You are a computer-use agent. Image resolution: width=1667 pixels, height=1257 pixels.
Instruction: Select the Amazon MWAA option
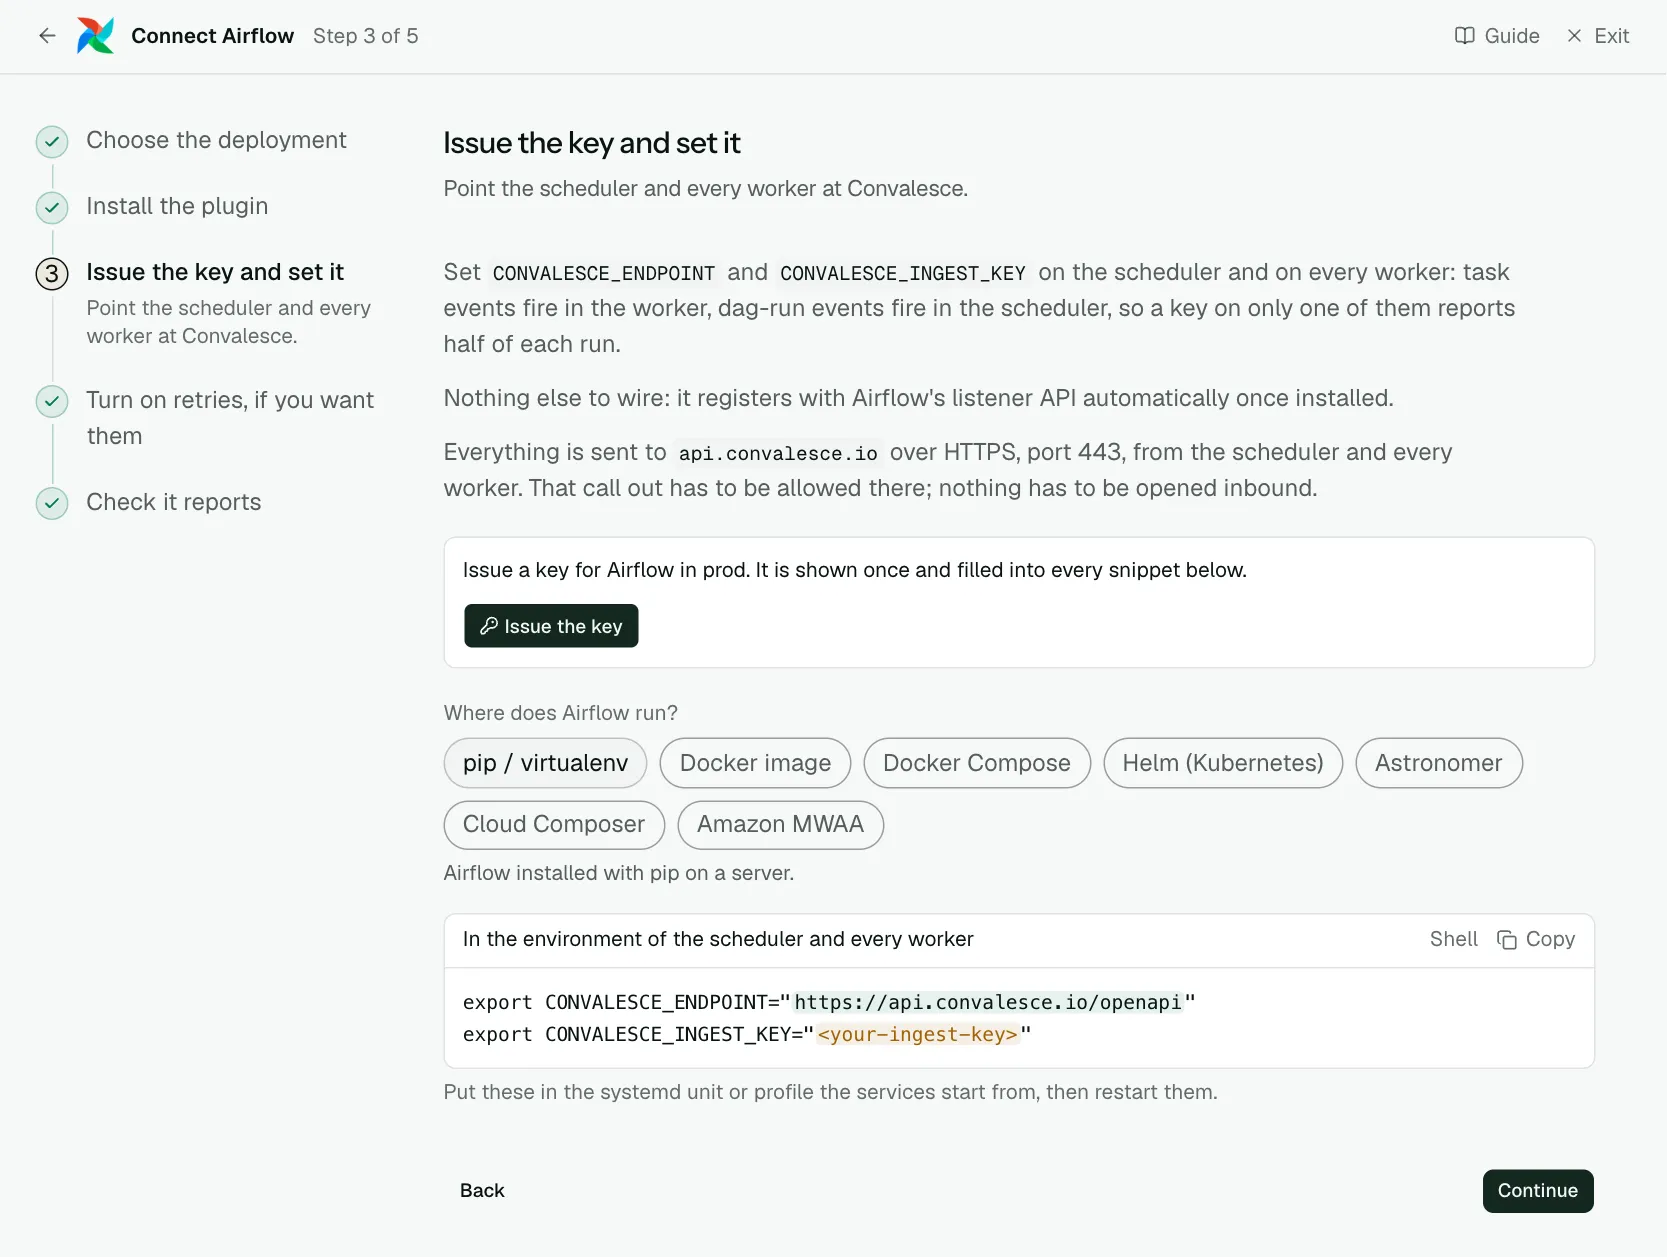click(780, 825)
